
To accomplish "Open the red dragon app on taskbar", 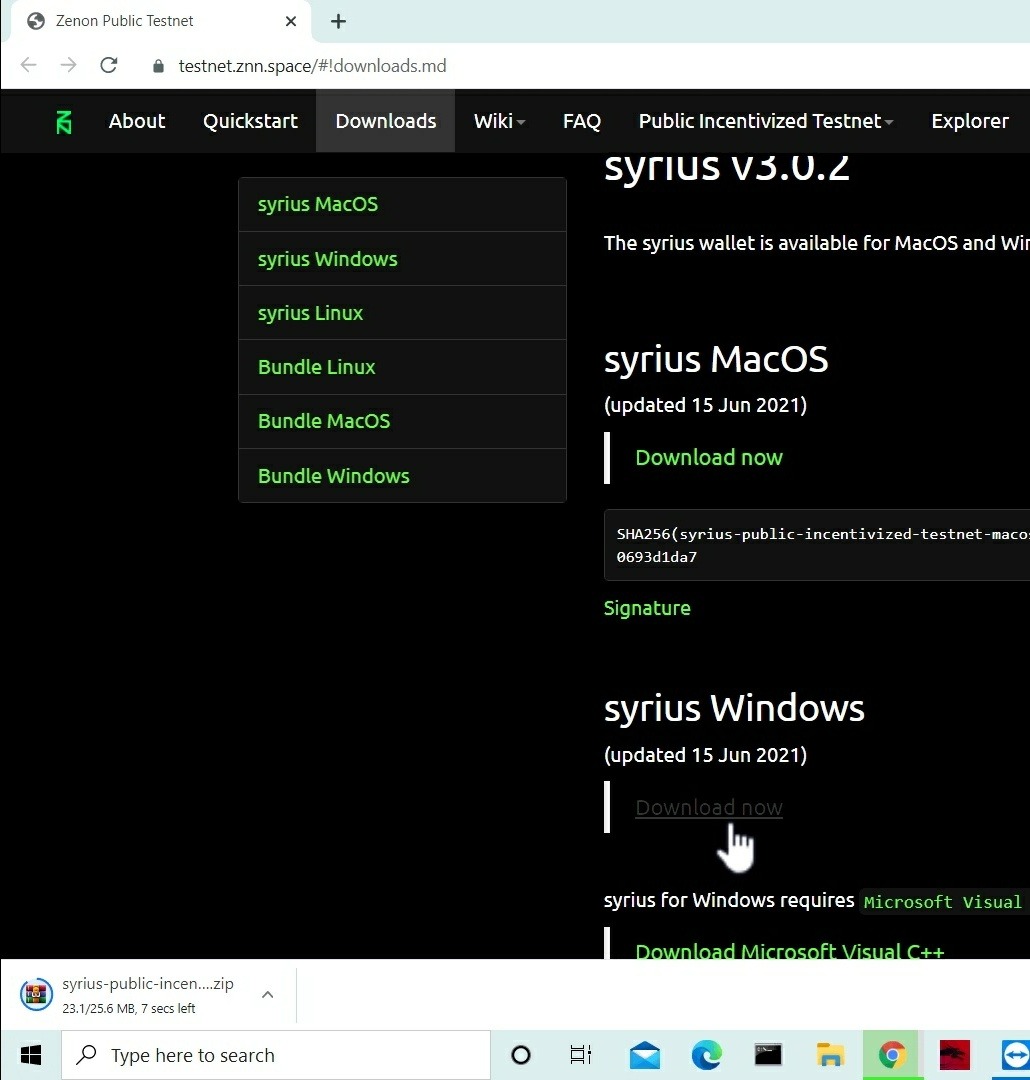I will [x=954, y=1055].
